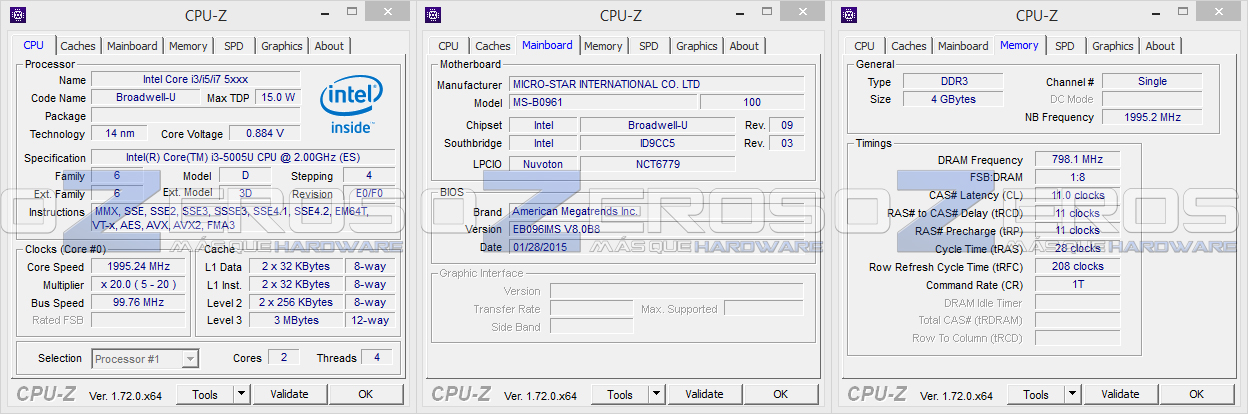Image resolution: width=1248 pixels, height=414 pixels.
Task: Expand Tools dropdown arrow in CPU window
Action: click(x=240, y=394)
